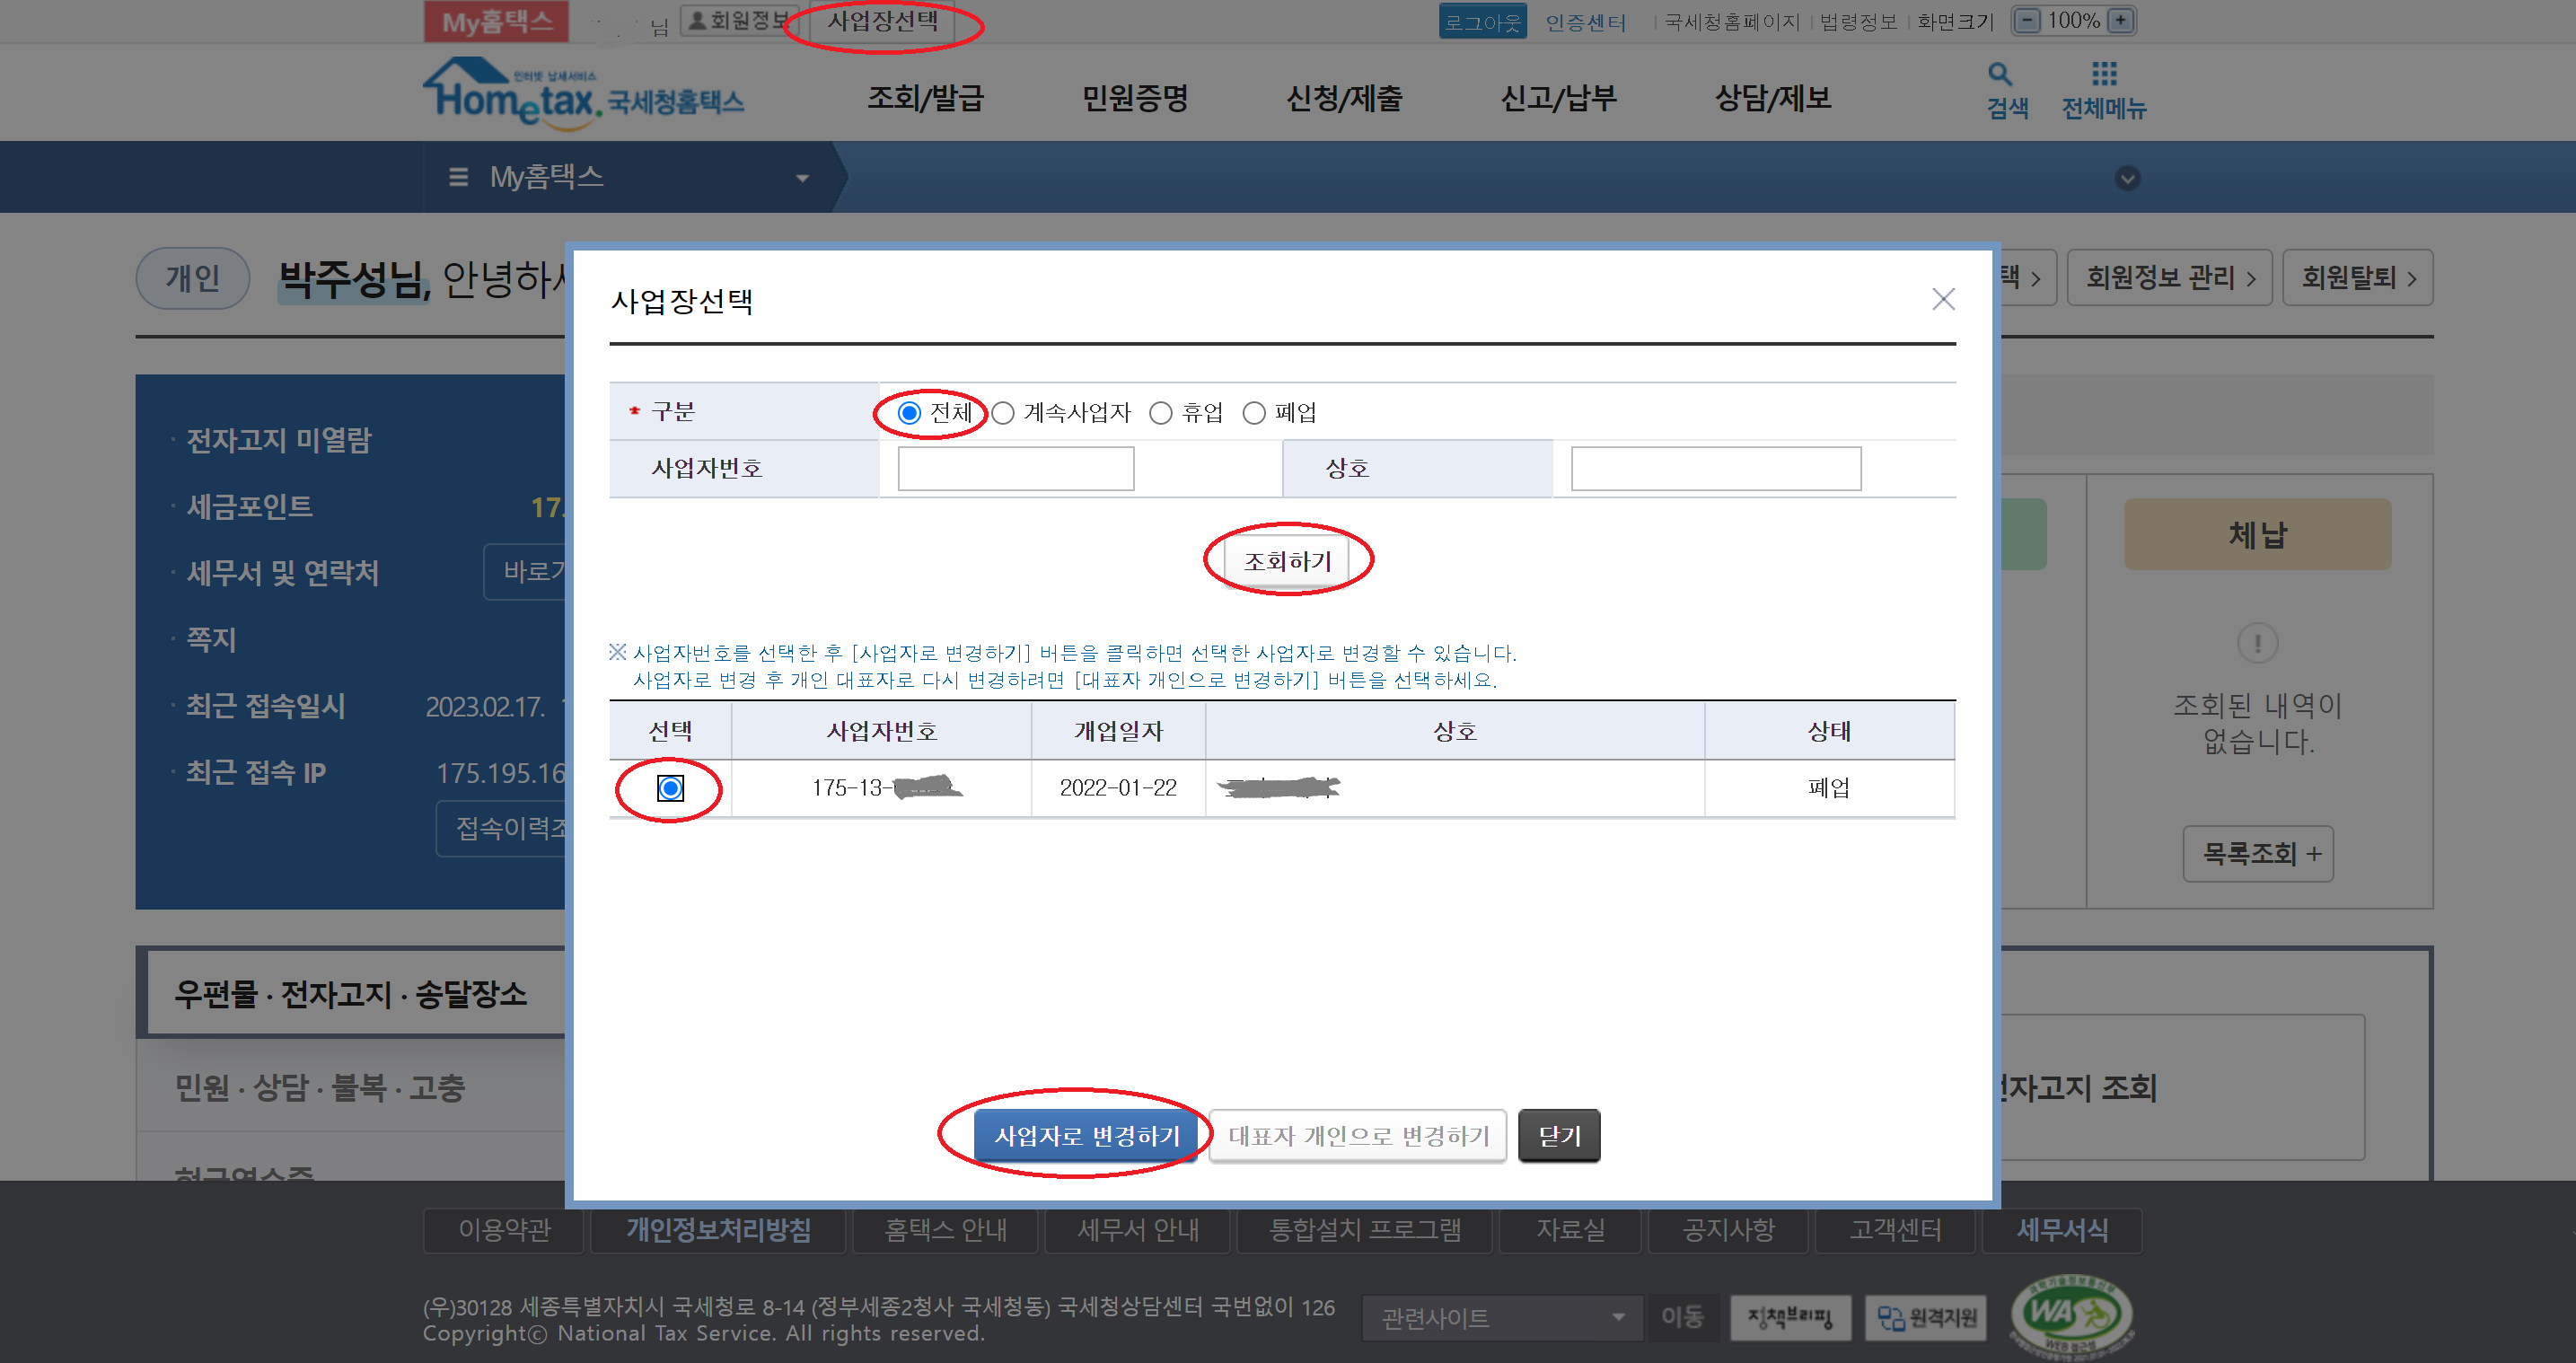Screen dimensions: 2576x1363
Task: Click the zoom in plus icon
Action: [x=2120, y=21]
